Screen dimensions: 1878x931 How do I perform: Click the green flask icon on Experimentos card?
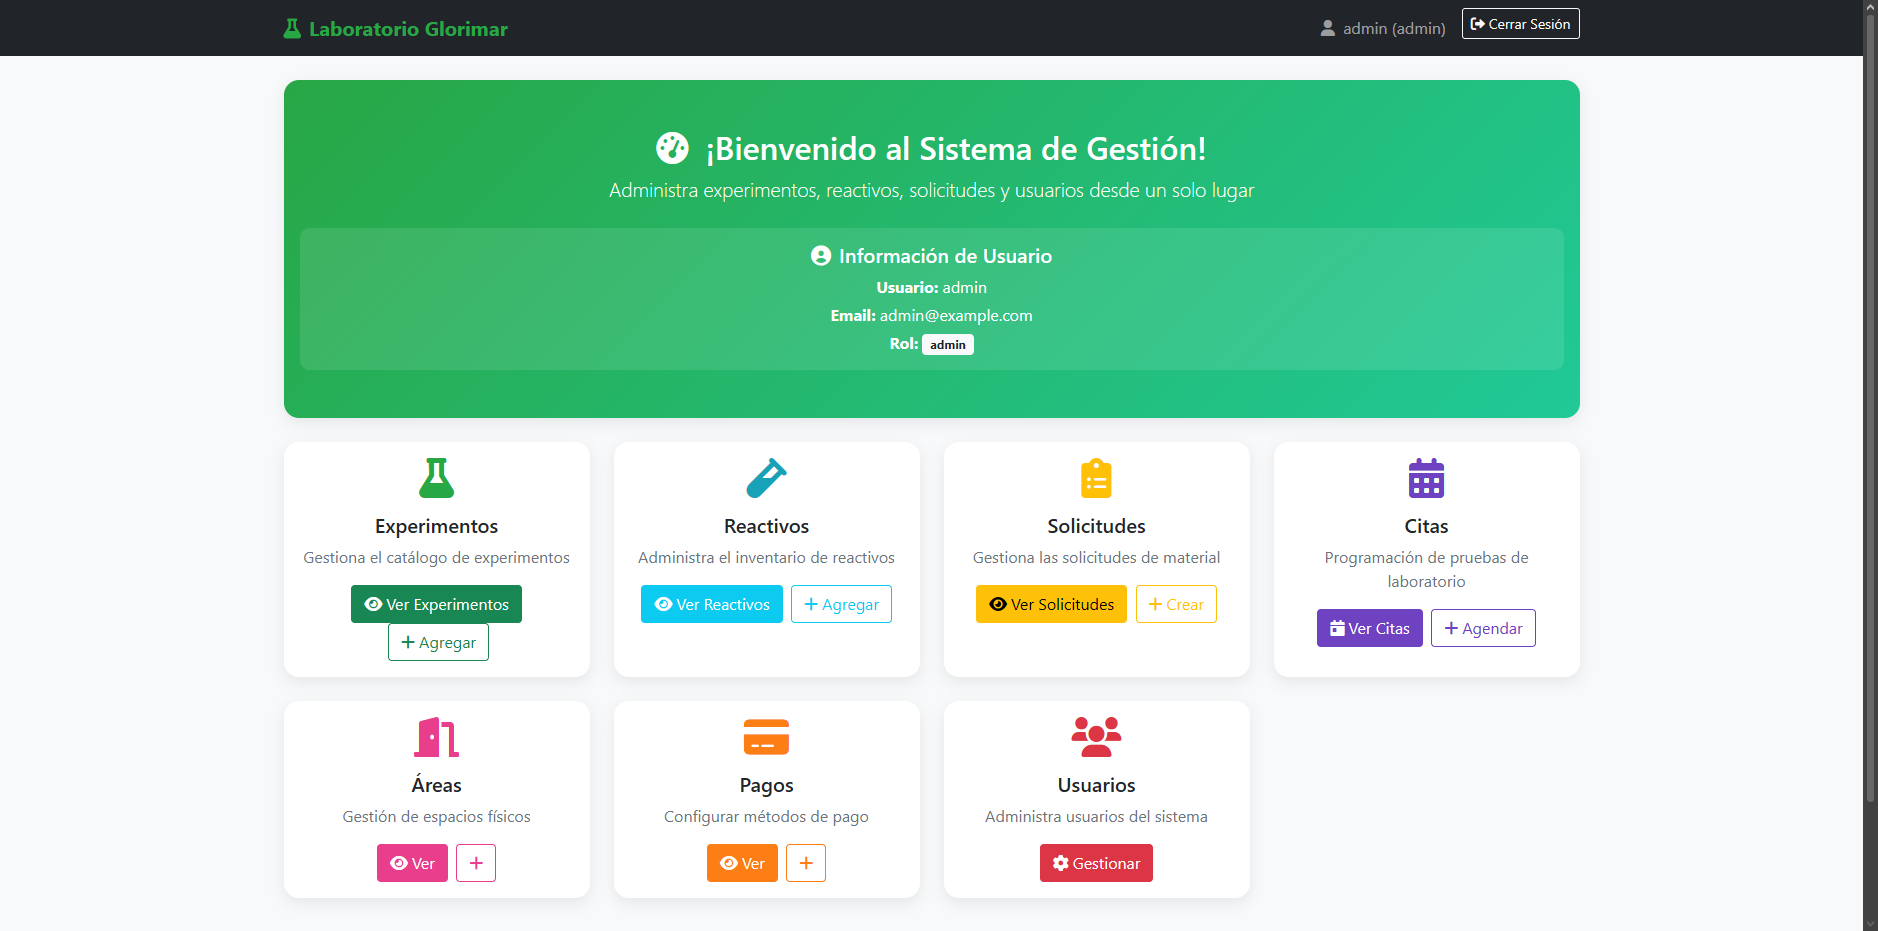tap(437, 478)
